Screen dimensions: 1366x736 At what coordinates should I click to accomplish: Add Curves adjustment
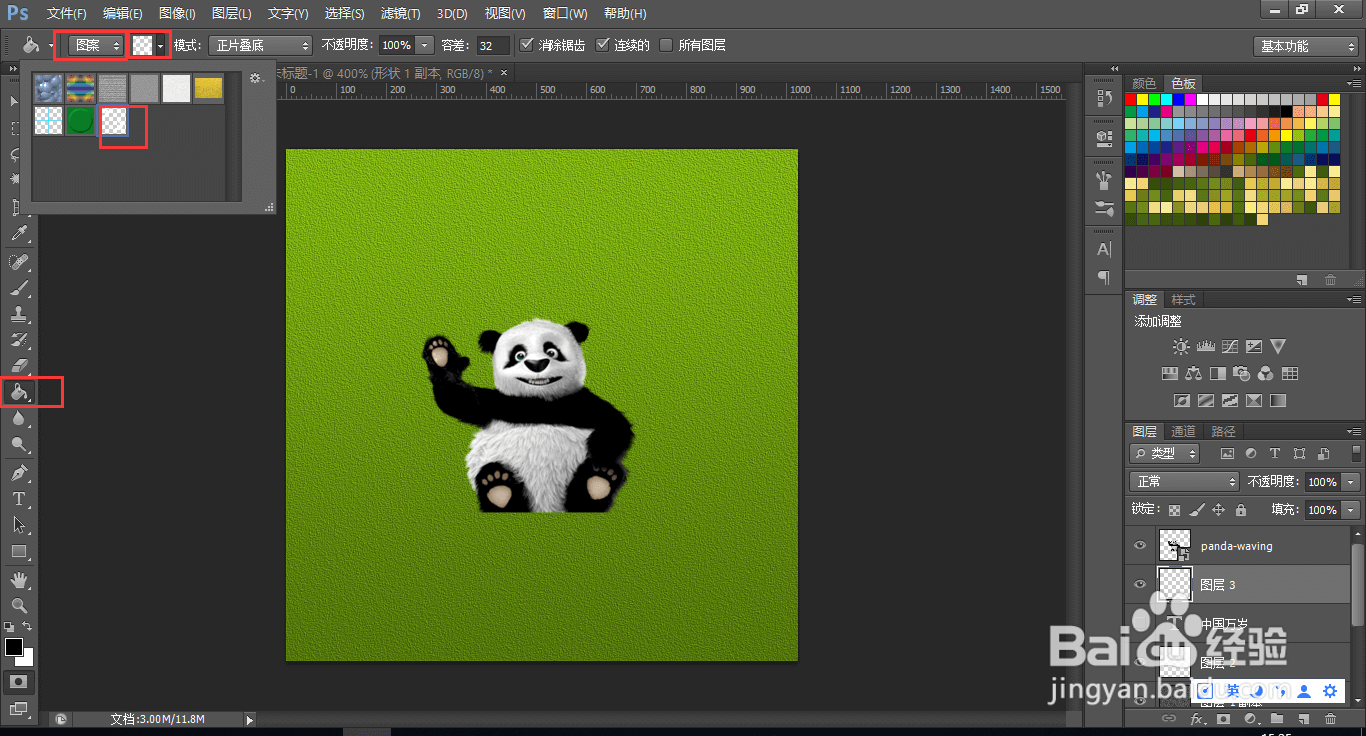tap(1230, 346)
